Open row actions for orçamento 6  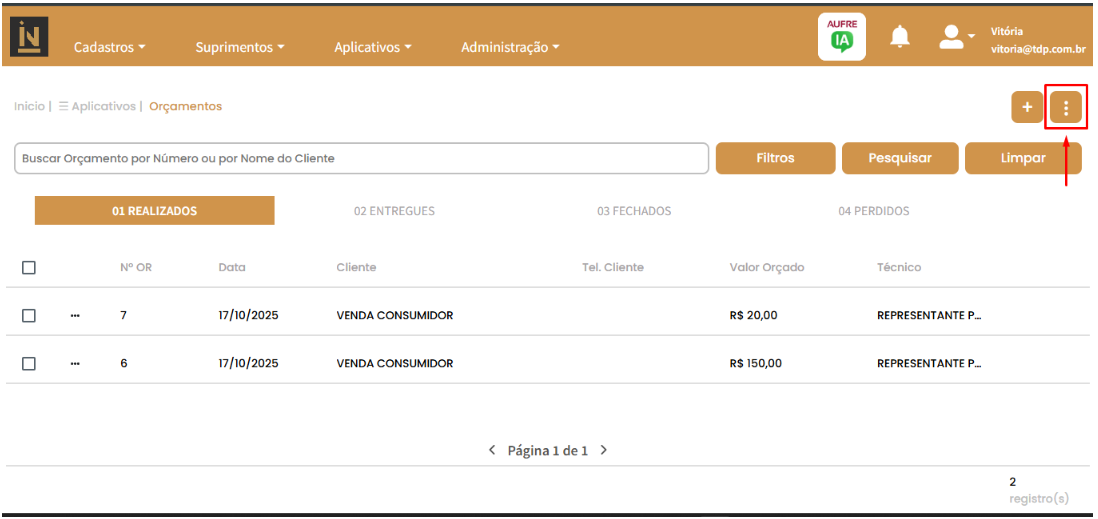[x=75, y=364]
